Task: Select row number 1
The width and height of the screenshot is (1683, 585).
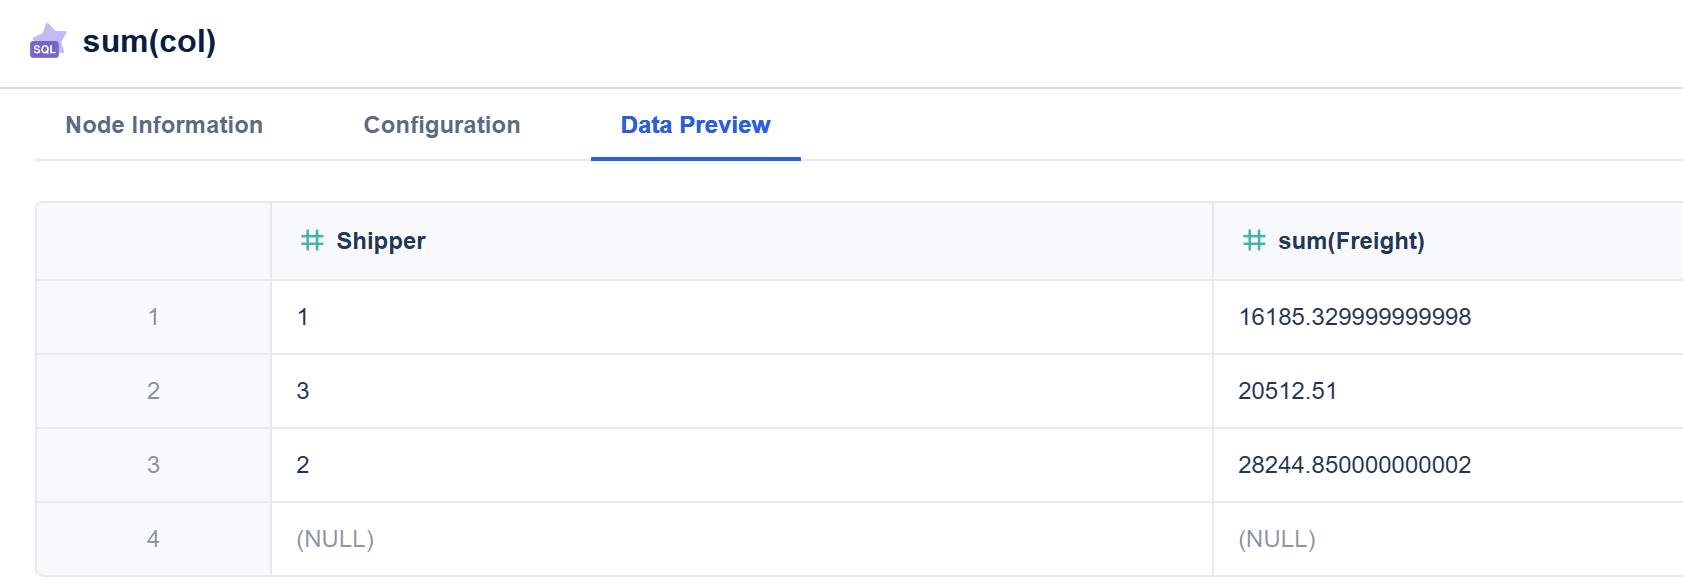Action: pyautogui.click(x=153, y=317)
